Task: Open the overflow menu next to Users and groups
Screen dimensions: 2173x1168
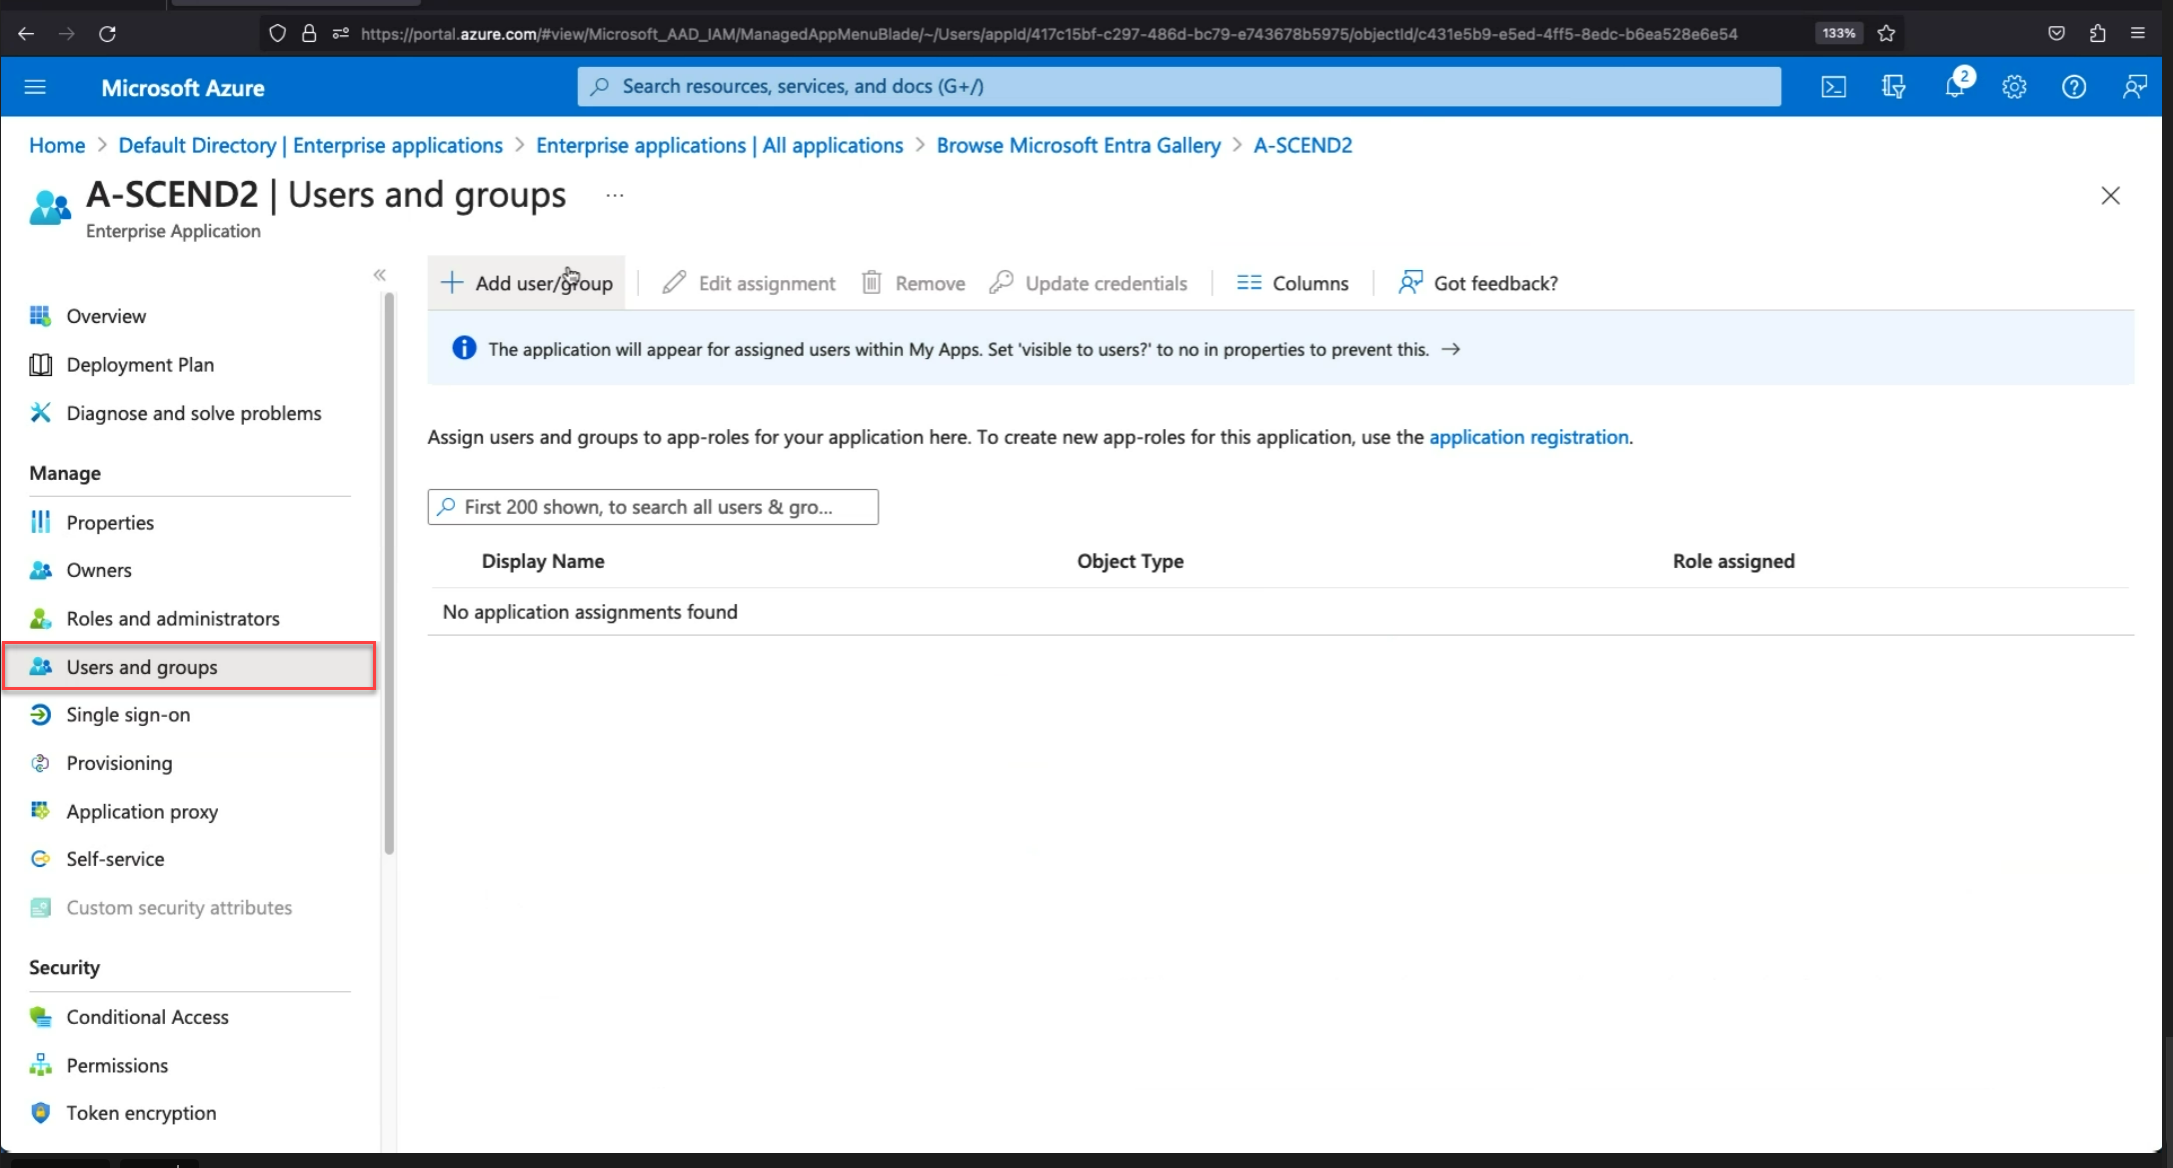Action: (x=614, y=195)
